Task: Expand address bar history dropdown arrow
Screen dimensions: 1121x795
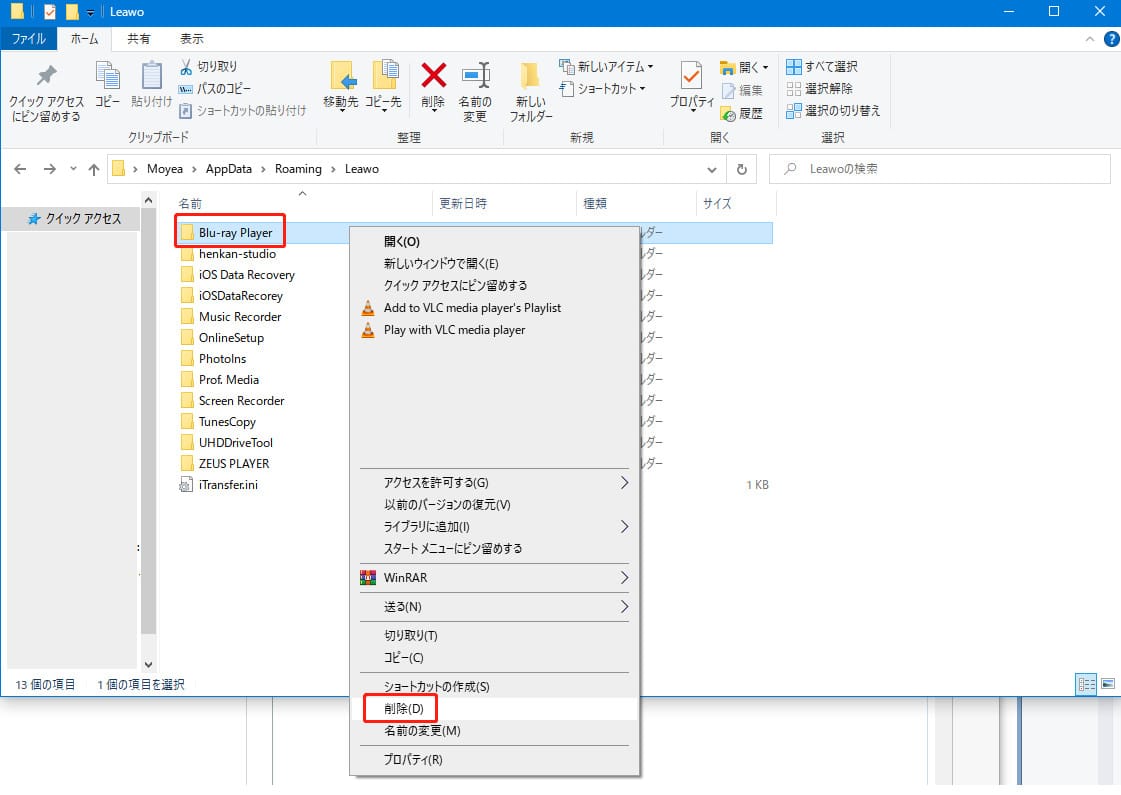Action: tap(712, 169)
